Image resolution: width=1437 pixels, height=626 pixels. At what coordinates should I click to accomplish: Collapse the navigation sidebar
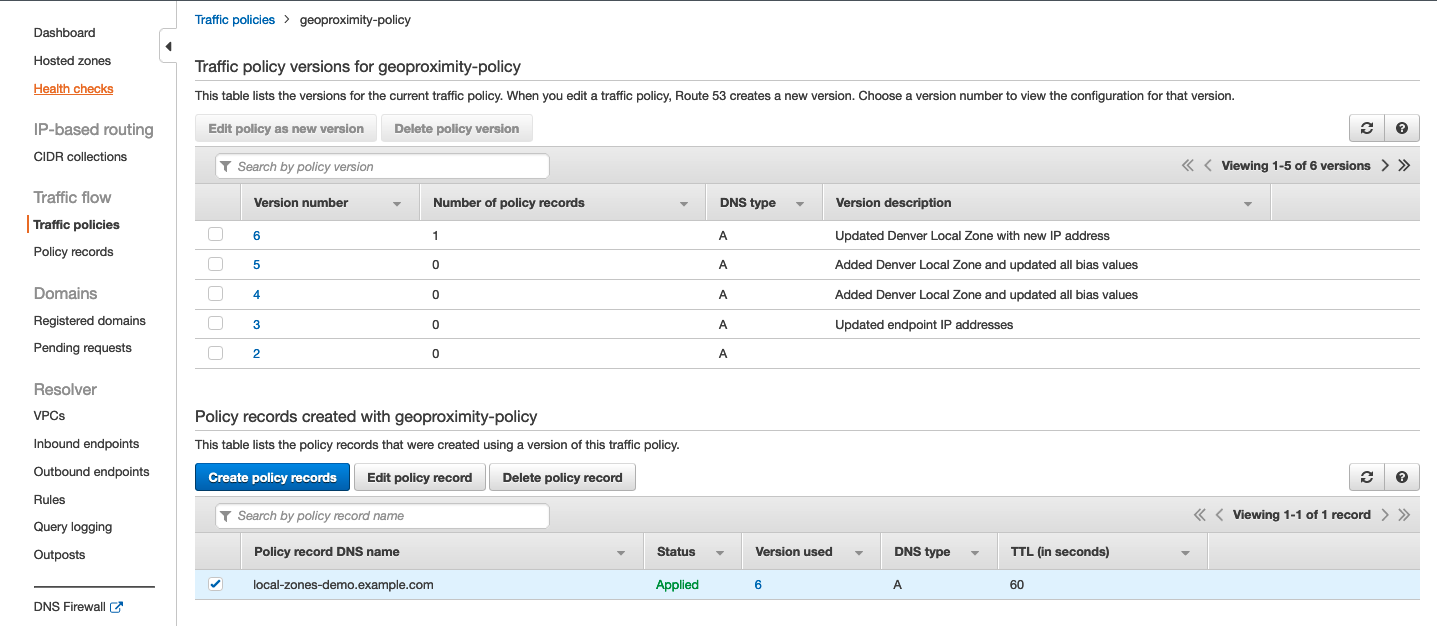167,45
